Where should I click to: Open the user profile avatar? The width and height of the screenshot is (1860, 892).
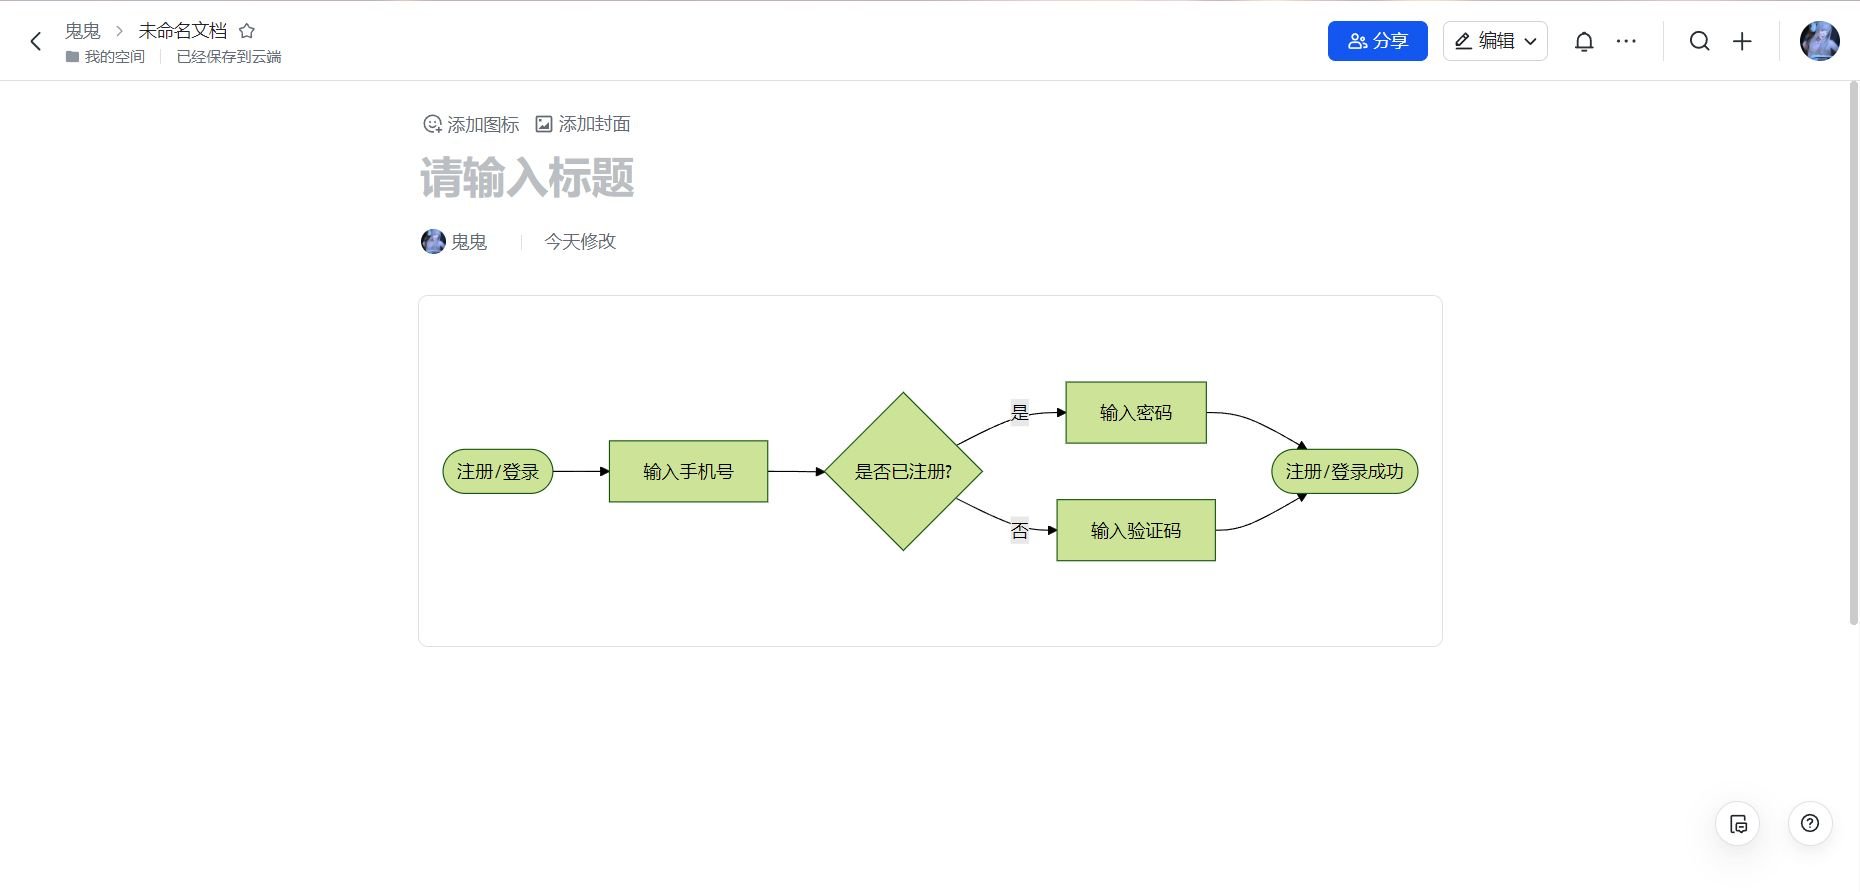tap(1819, 41)
